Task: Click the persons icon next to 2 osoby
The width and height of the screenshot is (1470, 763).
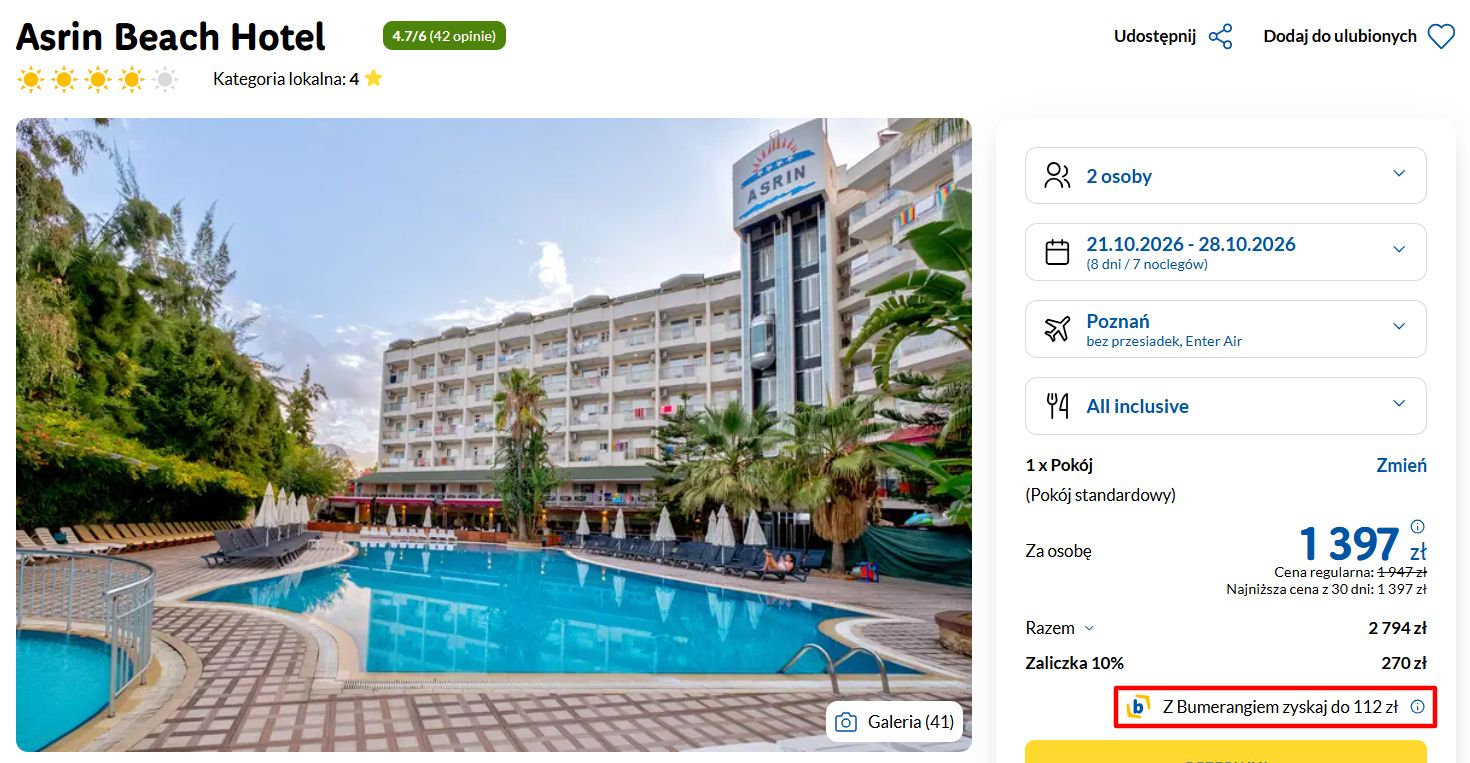Action: pos(1057,176)
